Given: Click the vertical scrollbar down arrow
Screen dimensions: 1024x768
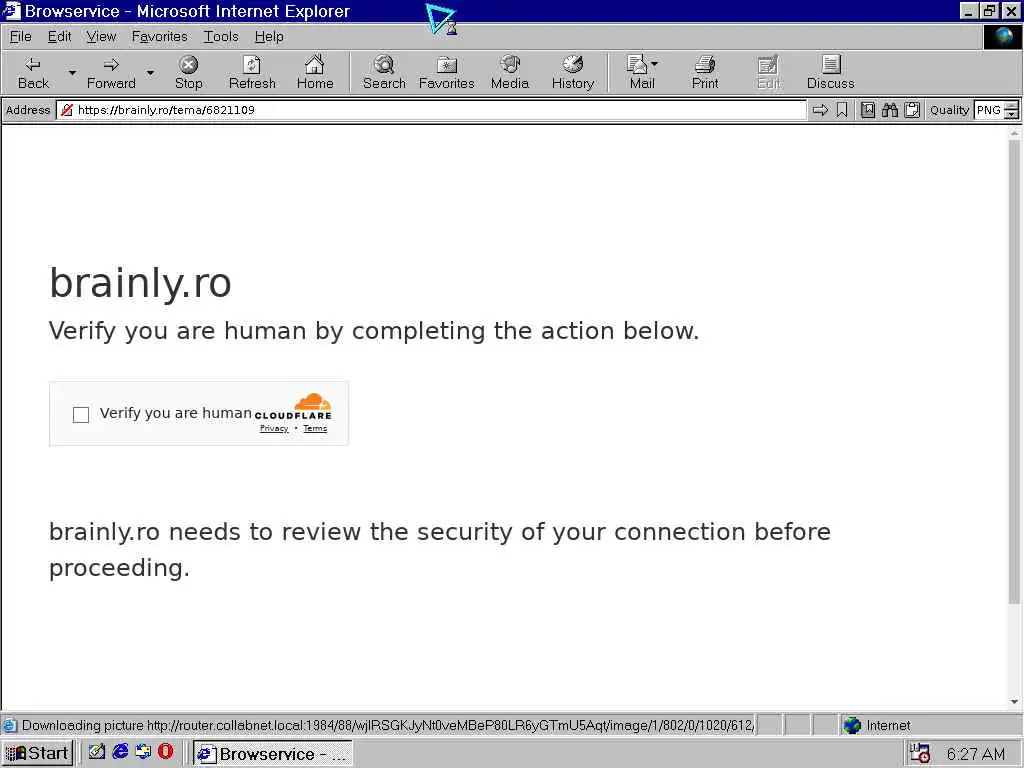Looking at the screenshot, I should 1014,702.
